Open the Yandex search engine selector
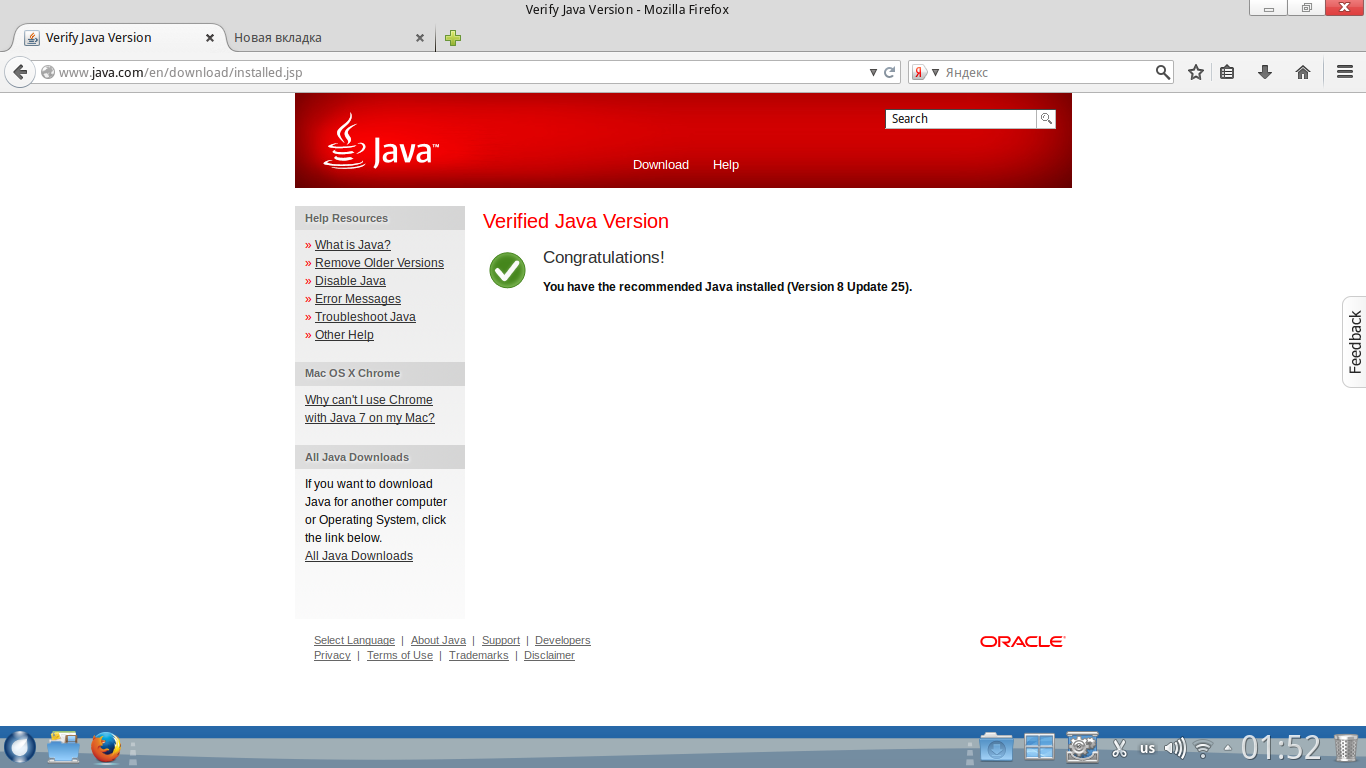This screenshot has height=768, width=1366. [x=926, y=72]
